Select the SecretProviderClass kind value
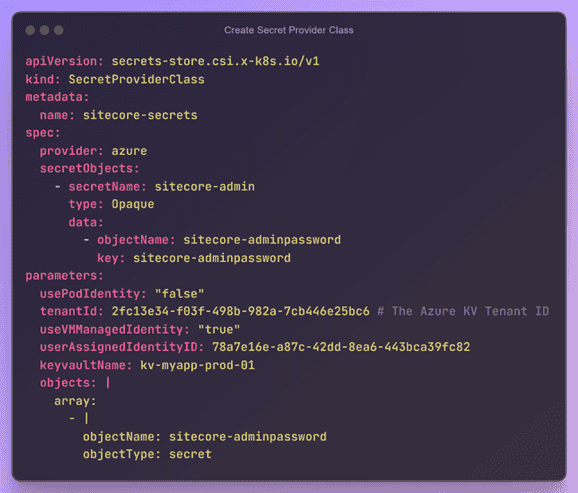This screenshot has height=493, width=578. (136, 79)
